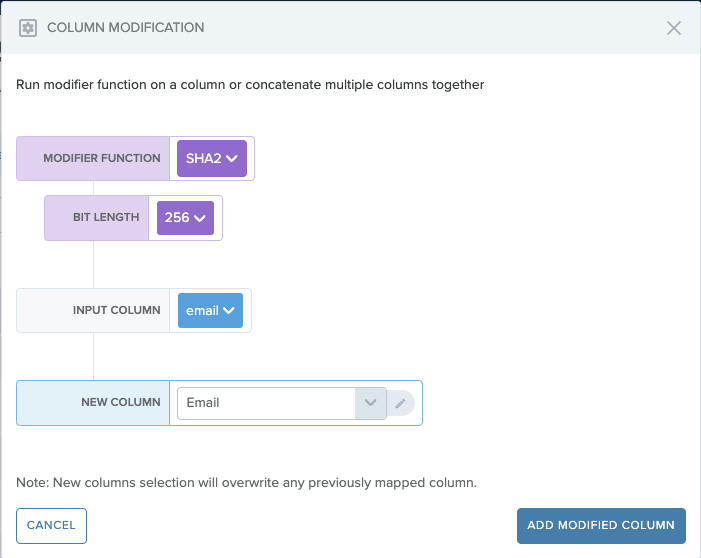Click the Bit Length label block
The image size is (701, 558).
pos(97,218)
